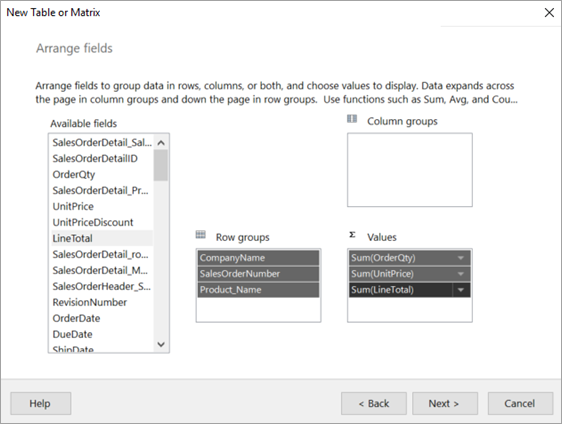Cancel the wizard
The width and height of the screenshot is (562, 424).
click(x=520, y=404)
